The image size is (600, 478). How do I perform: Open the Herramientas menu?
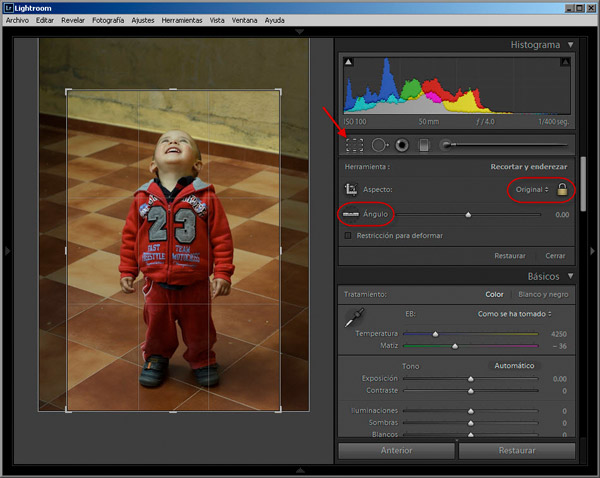pos(182,20)
